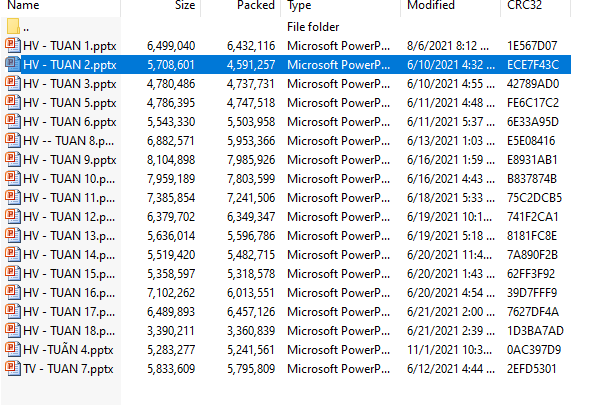
Task: Select the file HV - TUAN 6.pptx
Action: [x=69, y=121]
